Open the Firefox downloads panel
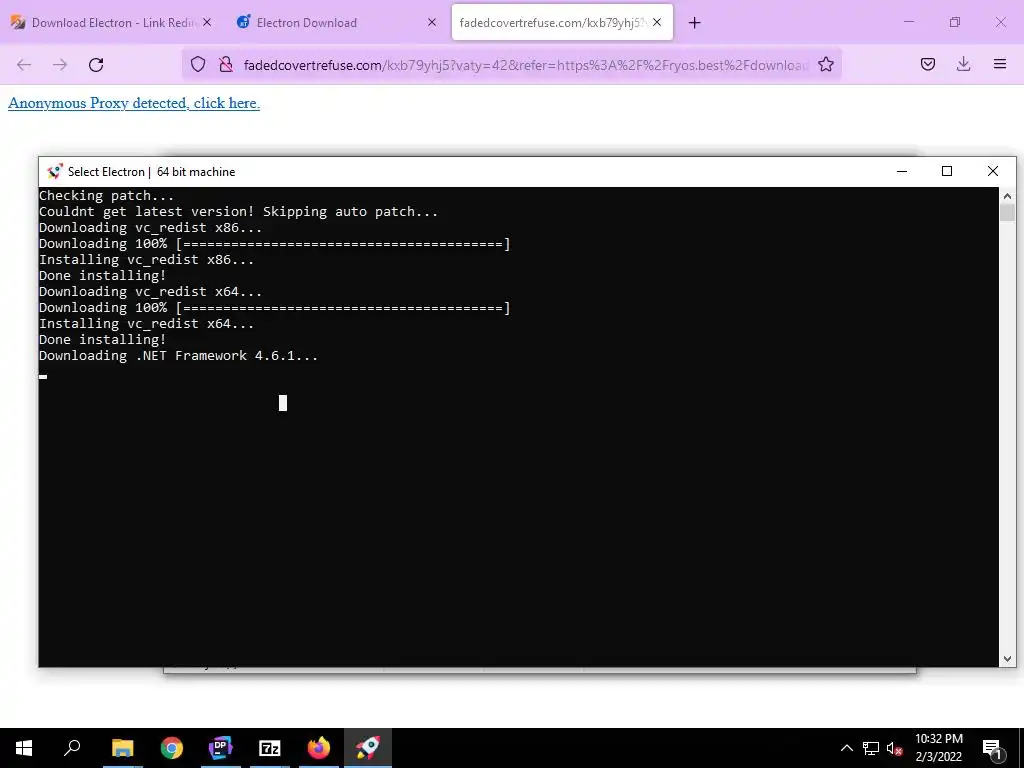Image resolution: width=1024 pixels, height=768 pixels. tap(963, 64)
